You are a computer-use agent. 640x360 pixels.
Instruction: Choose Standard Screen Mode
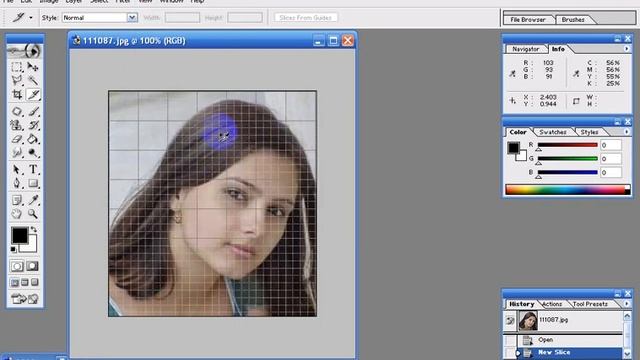pyautogui.click(x=15, y=282)
